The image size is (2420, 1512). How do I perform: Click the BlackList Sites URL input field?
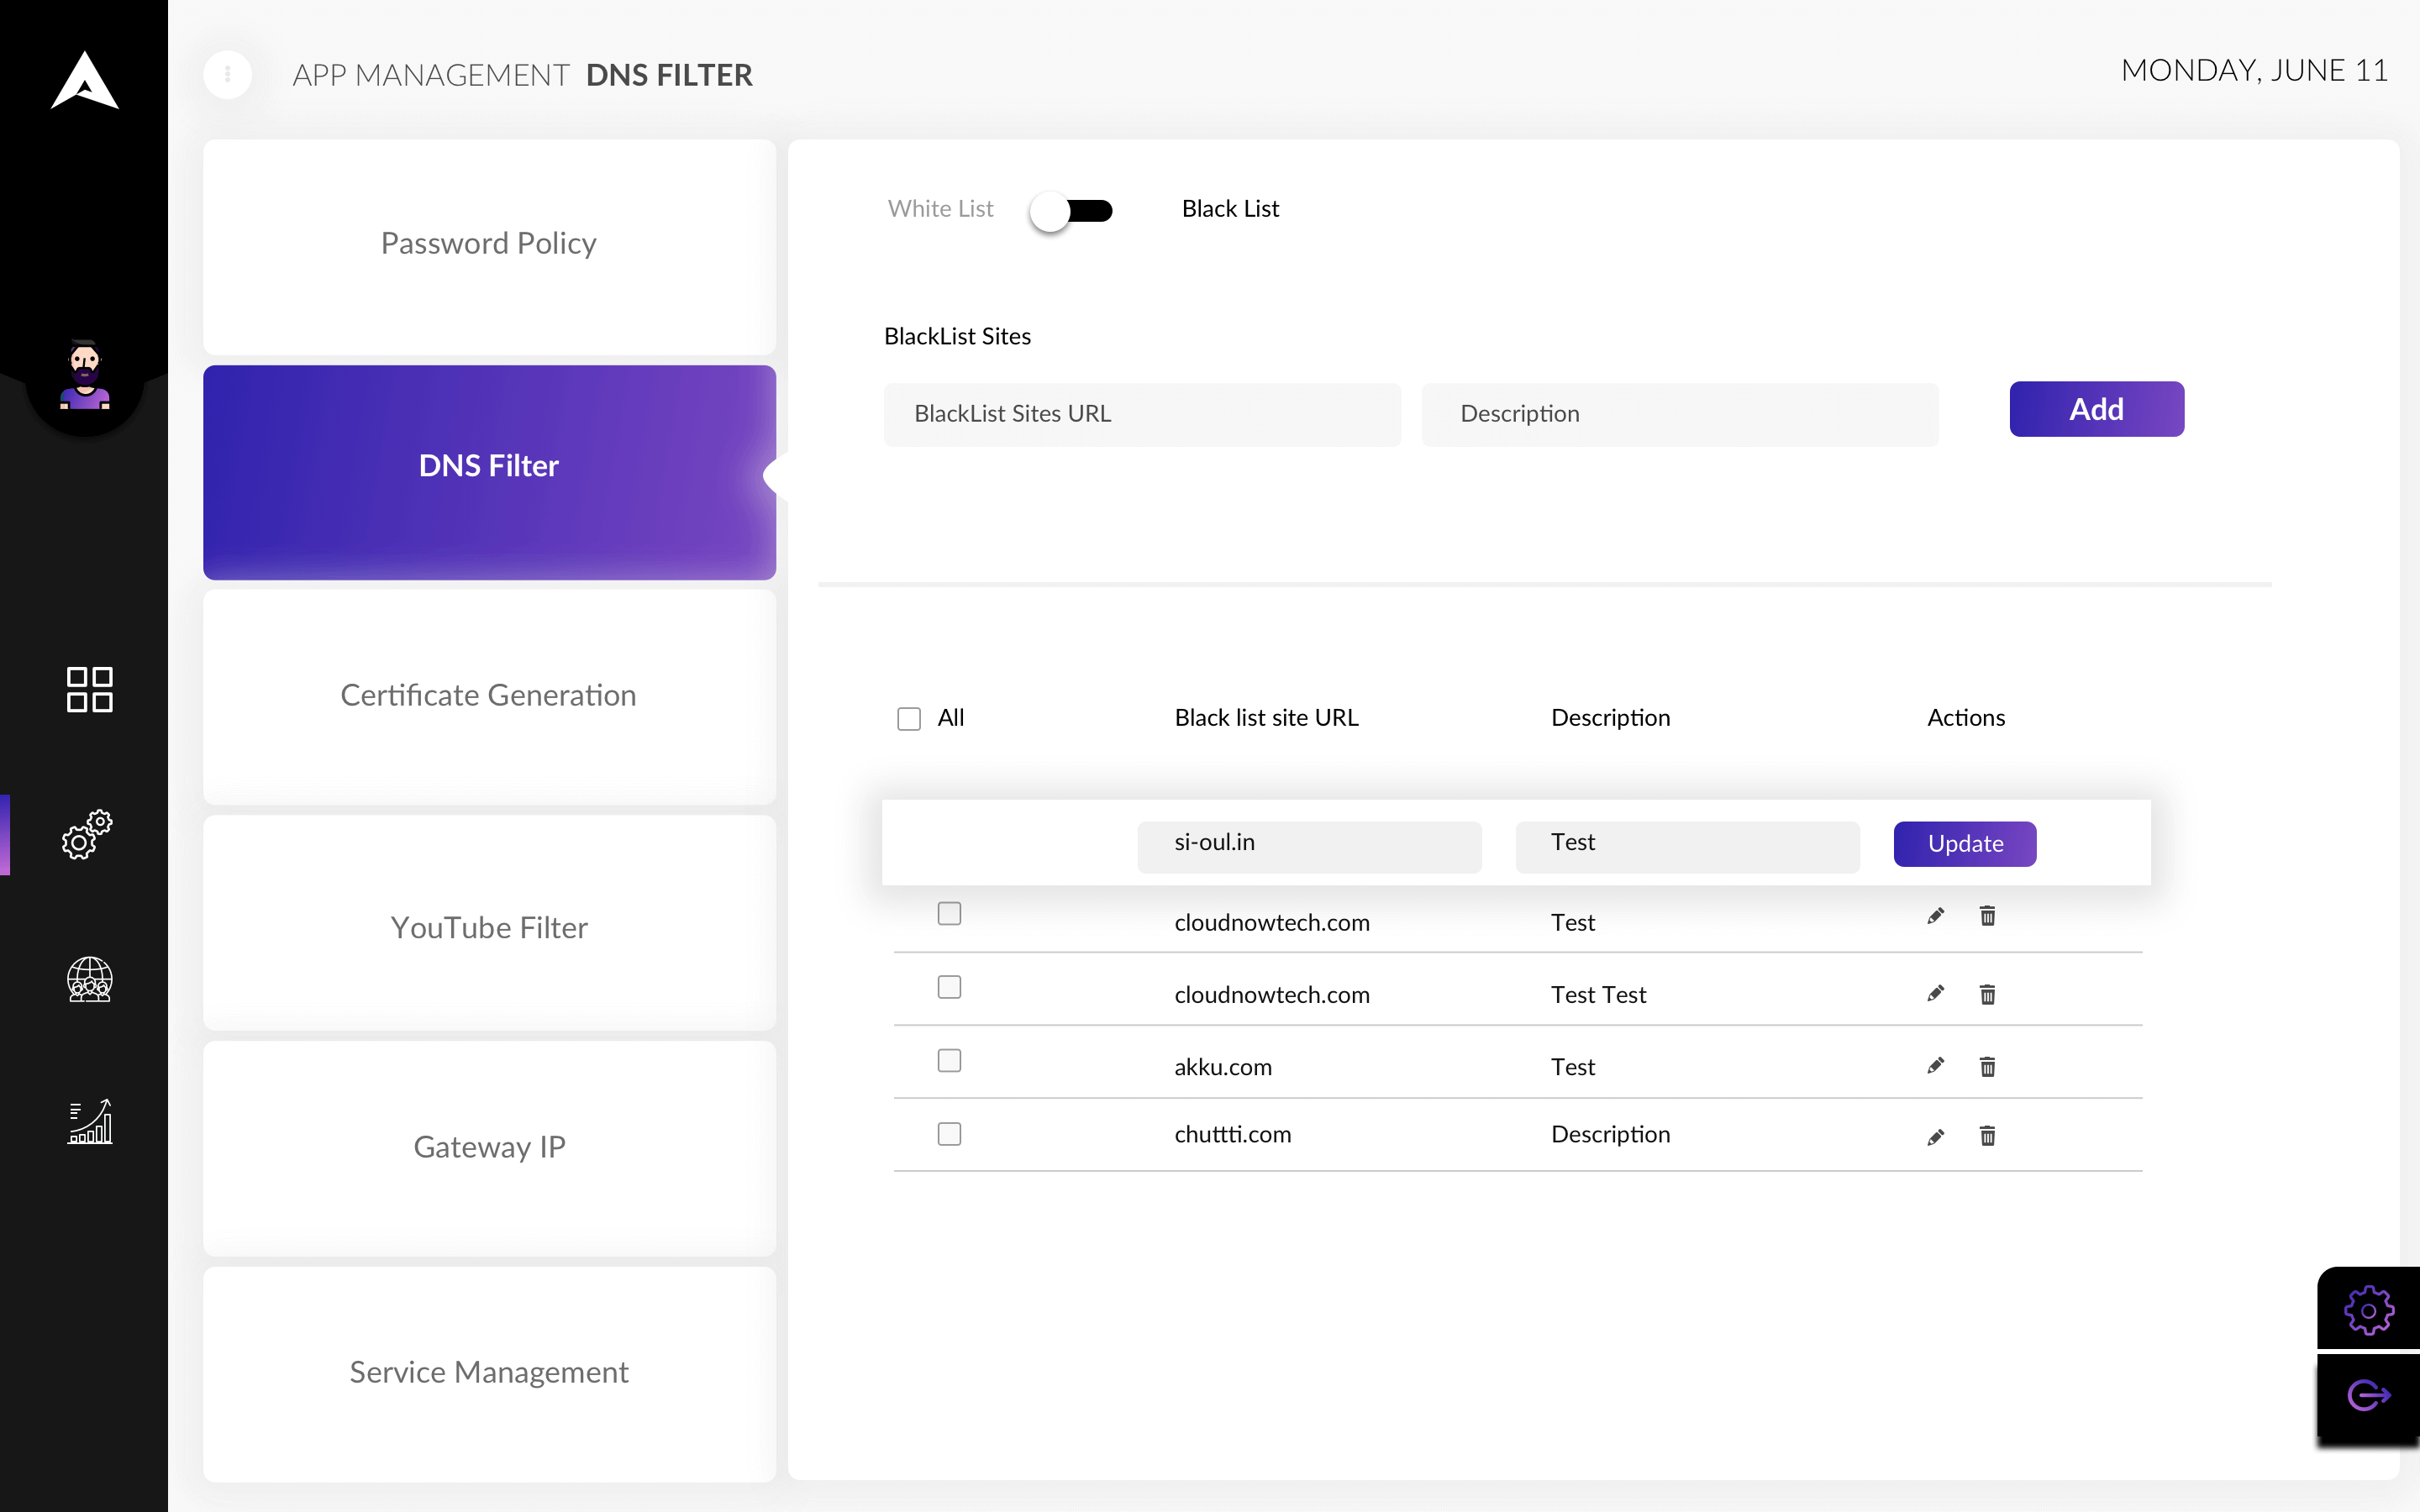pyautogui.click(x=1141, y=412)
